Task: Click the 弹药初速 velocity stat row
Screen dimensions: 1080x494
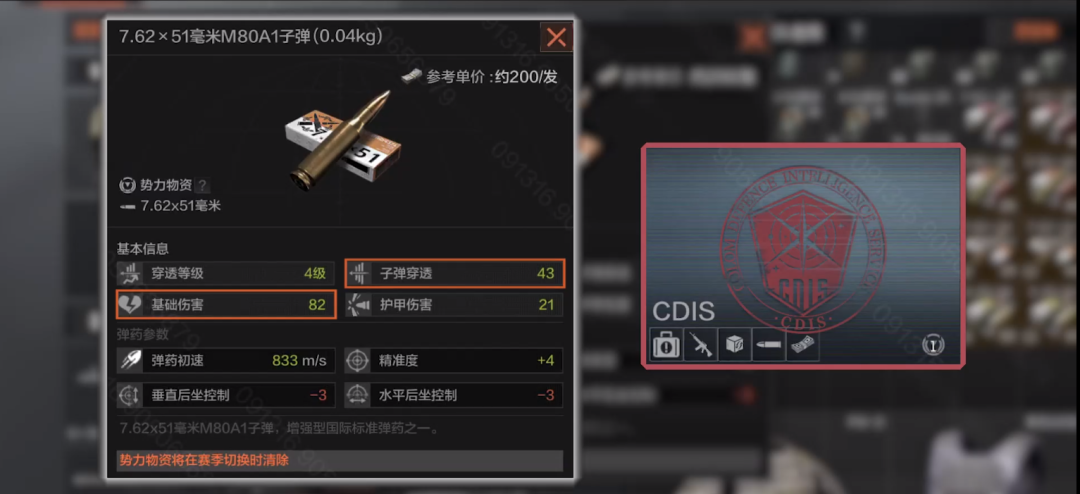Action: 225,360
